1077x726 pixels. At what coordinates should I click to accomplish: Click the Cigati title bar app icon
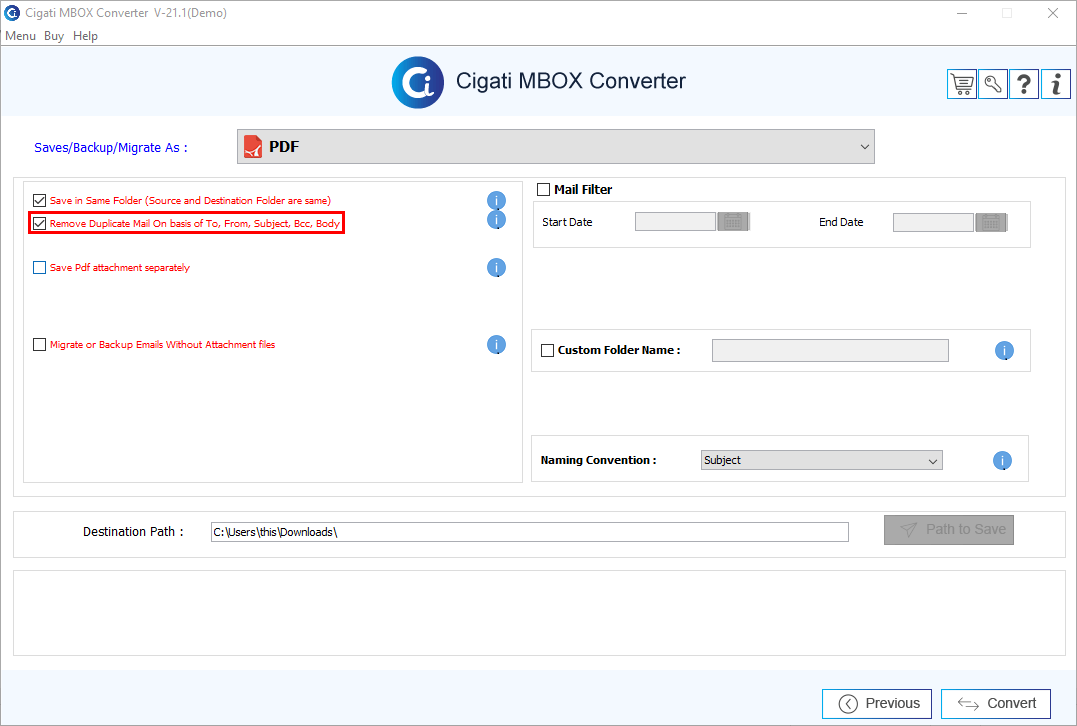(12, 12)
